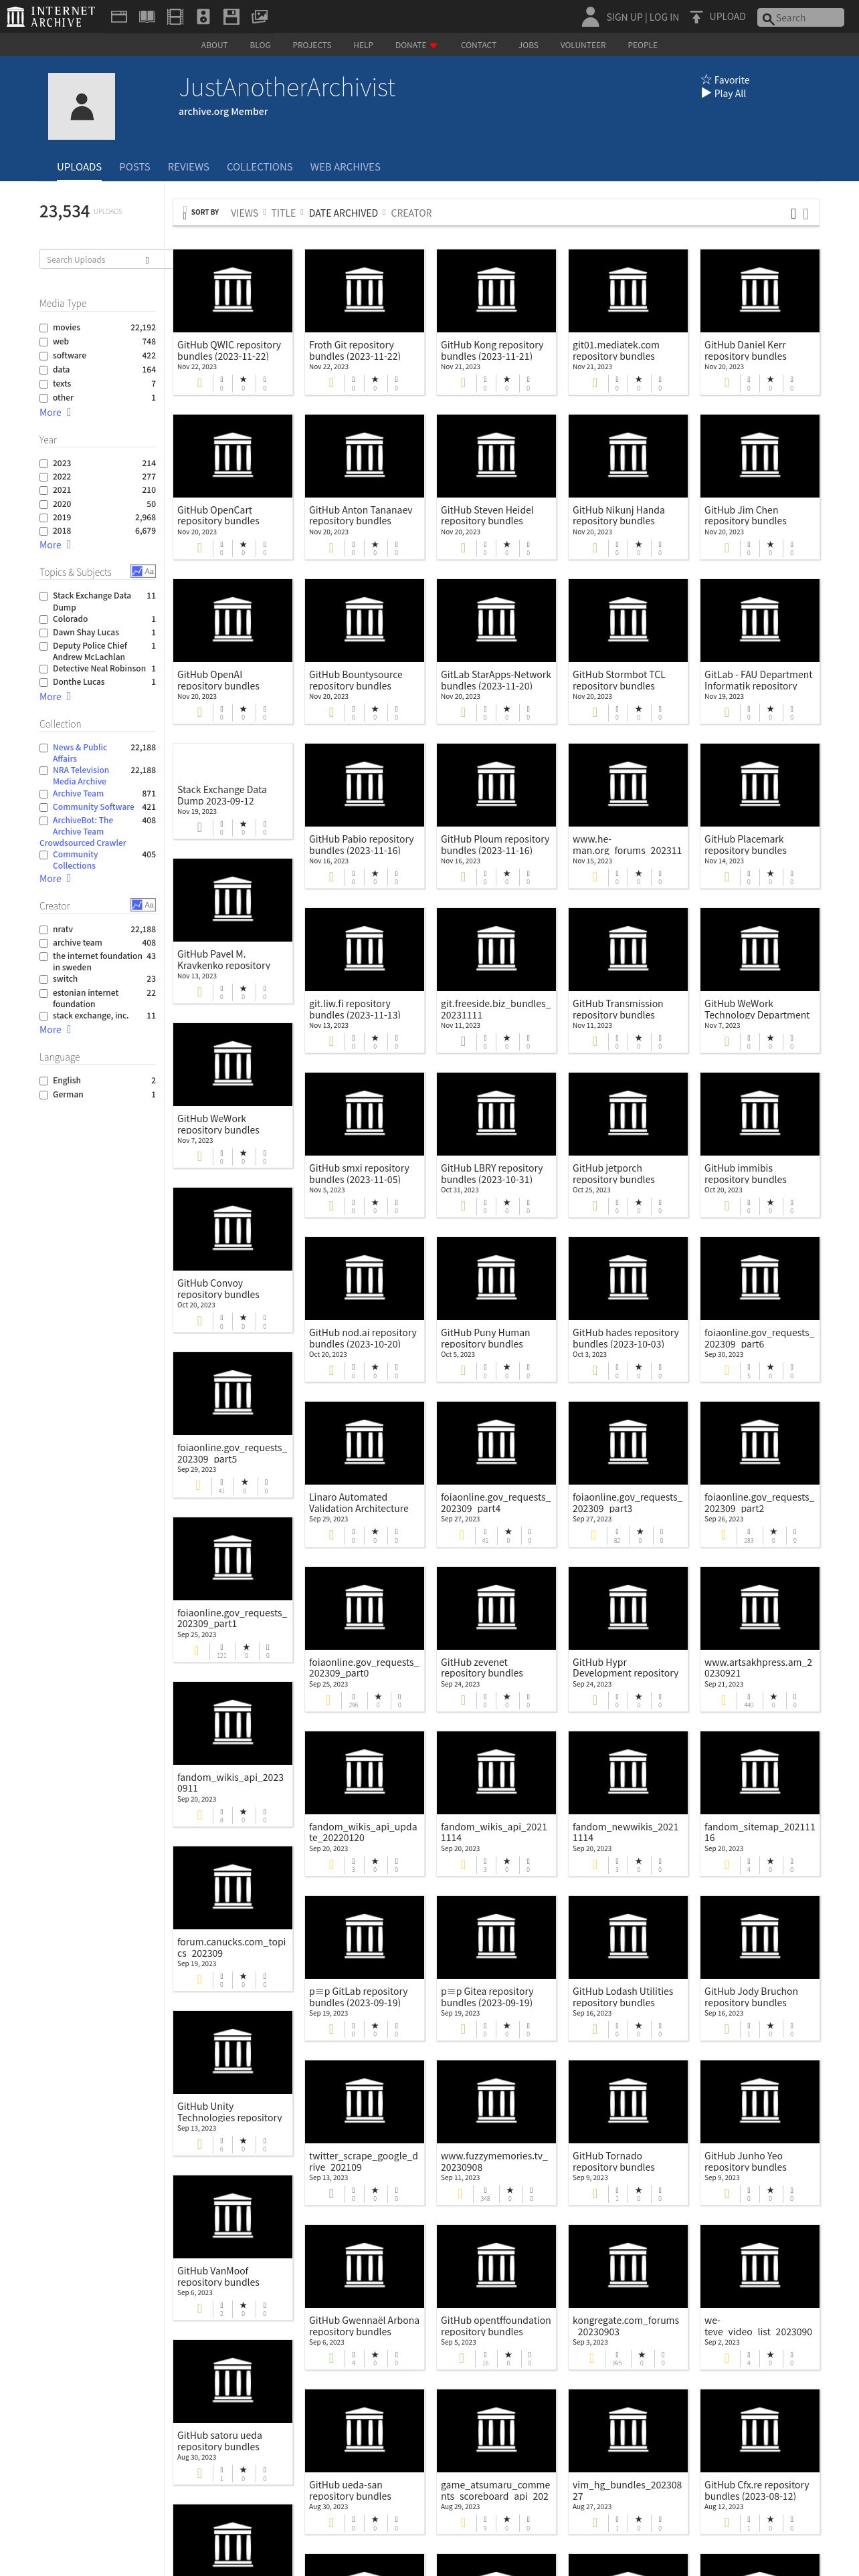
Task: Sort uploads by Views
Action: pyautogui.click(x=244, y=213)
